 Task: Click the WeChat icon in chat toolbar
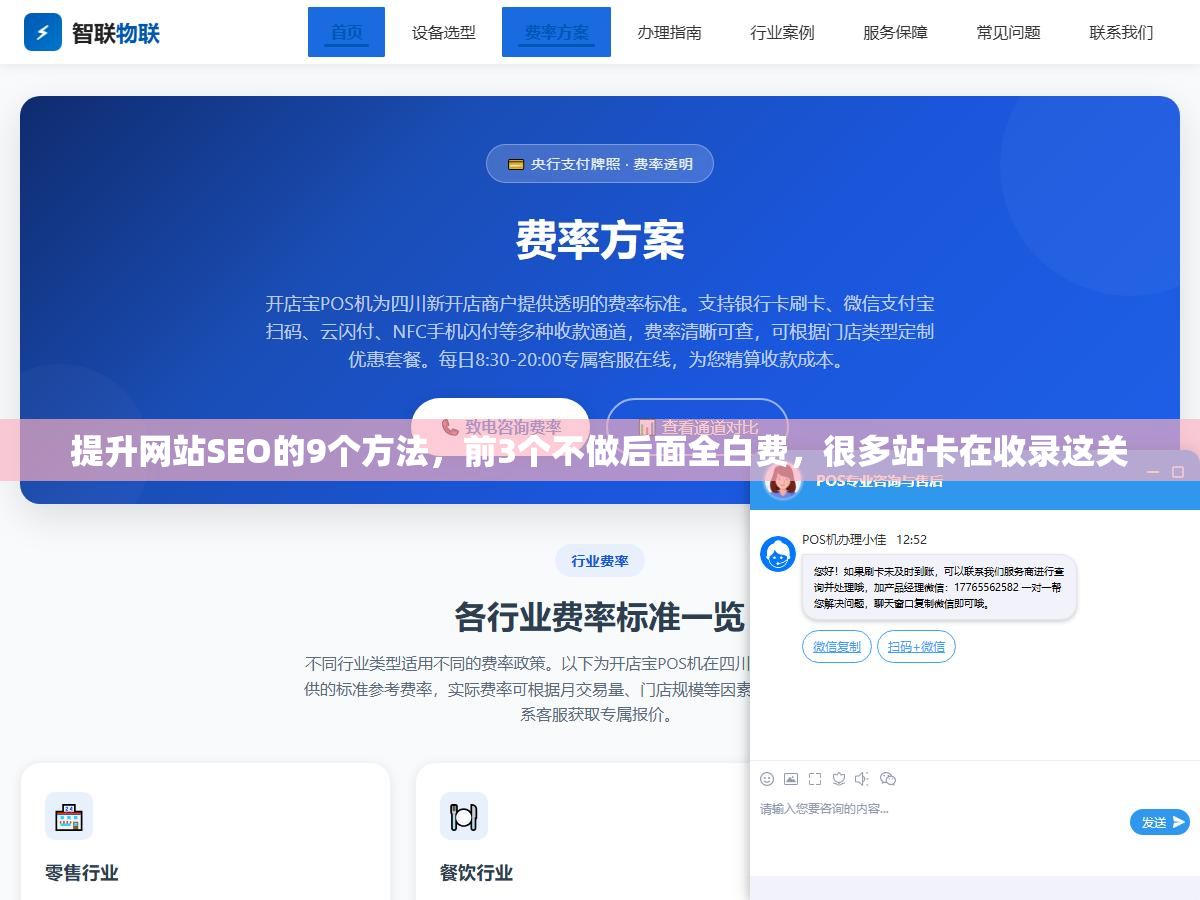coord(887,779)
